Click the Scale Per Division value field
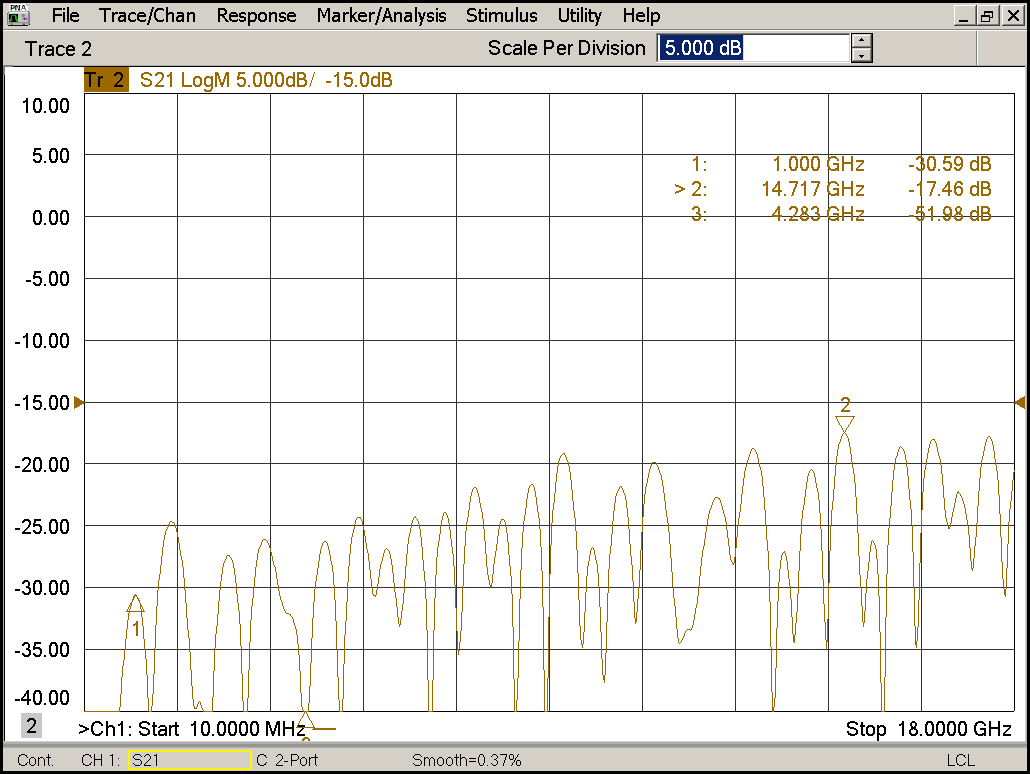 point(753,48)
